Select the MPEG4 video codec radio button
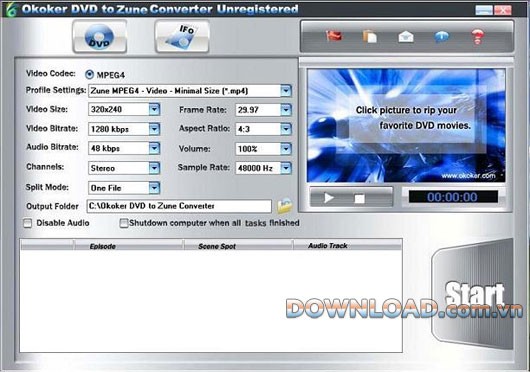 coord(89,74)
